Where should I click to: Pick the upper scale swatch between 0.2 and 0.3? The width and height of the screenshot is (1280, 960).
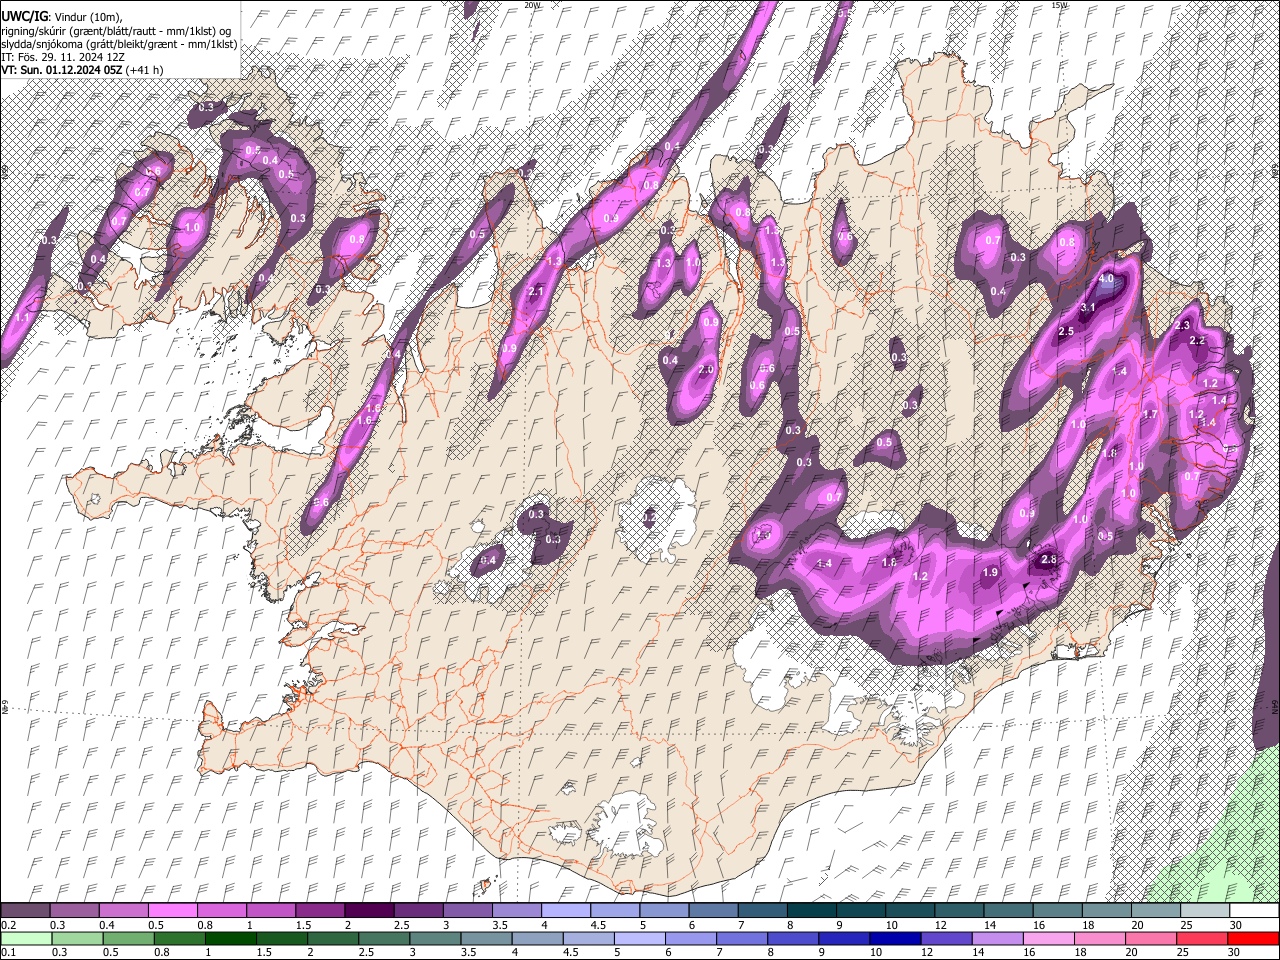tap(25, 911)
